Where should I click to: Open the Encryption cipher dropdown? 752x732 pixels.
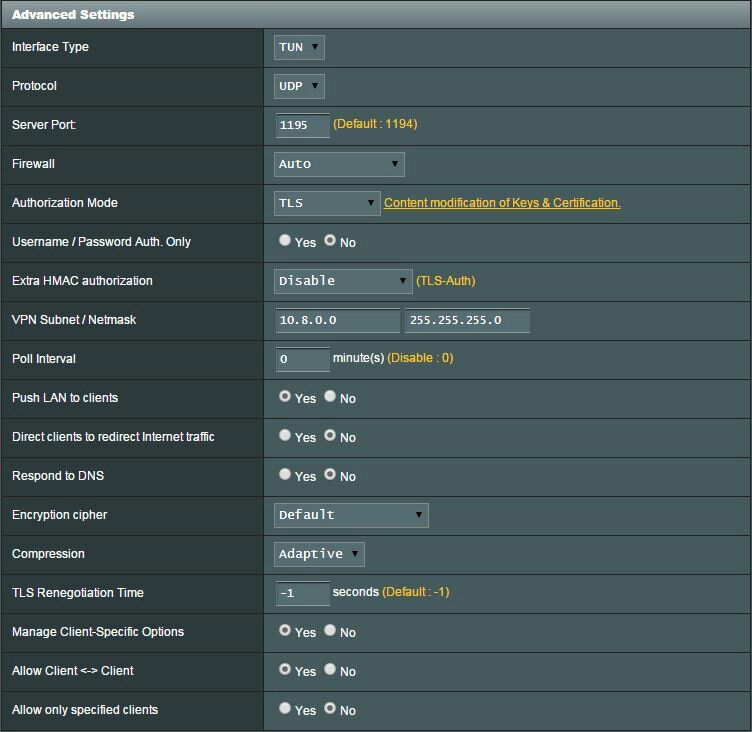click(351, 515)
